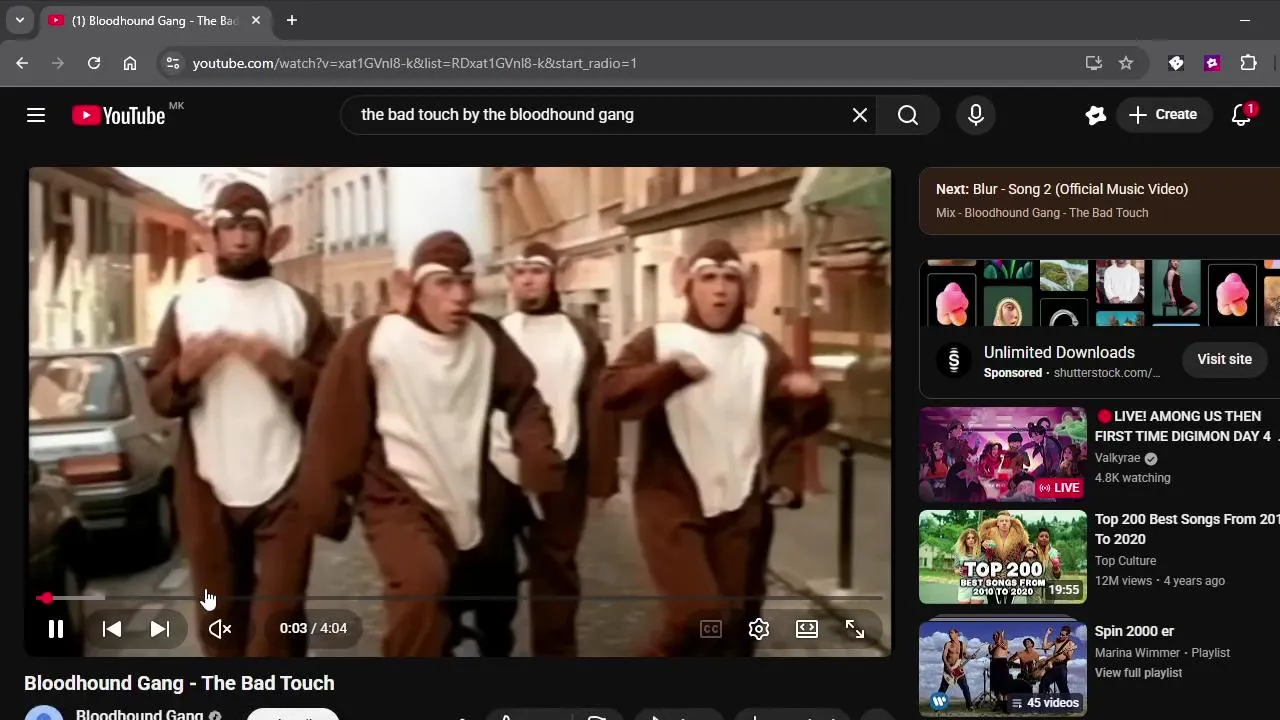Screen dimensions: 1280x720
Task: Click the browser address bar URL
Action: click(x=414, y=63)
